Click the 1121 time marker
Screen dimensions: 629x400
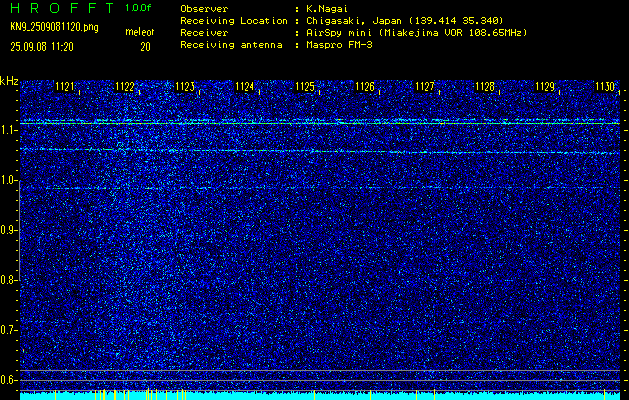pyautogui.click(x=65, y=87)
